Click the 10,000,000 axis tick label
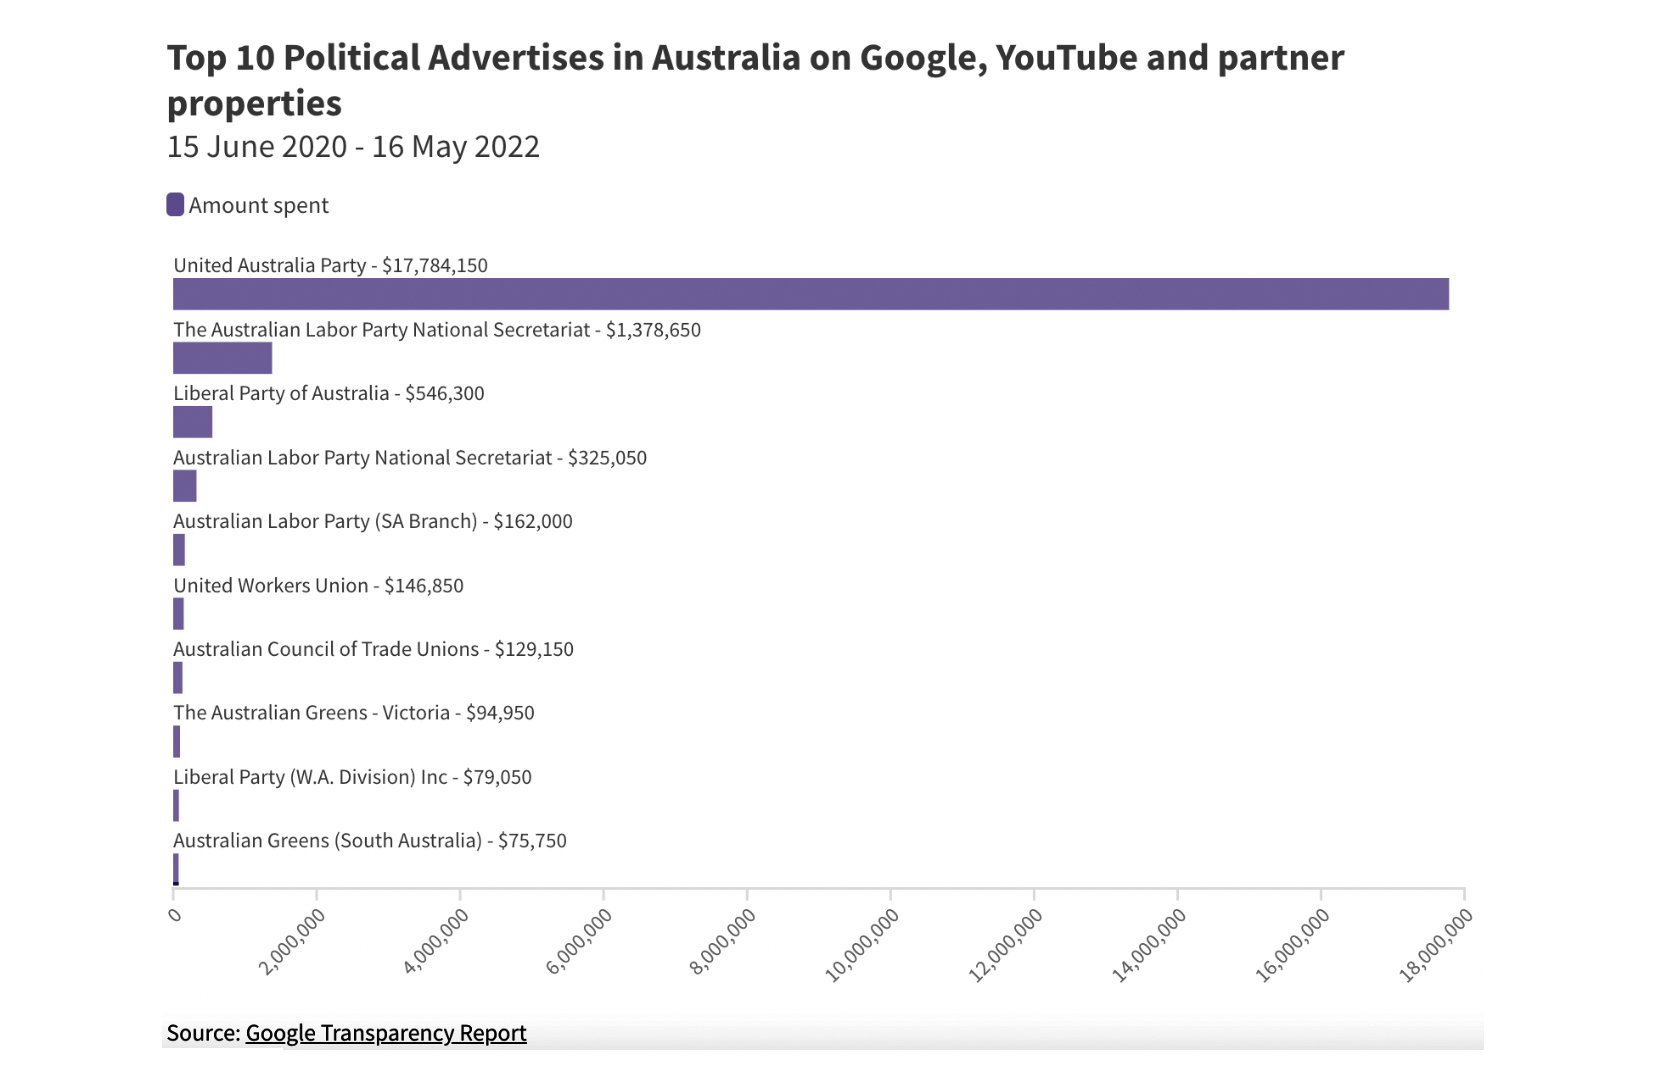Image resolution: width=1657 pixels, height=1083 pixels. click(x=862, y=946)
